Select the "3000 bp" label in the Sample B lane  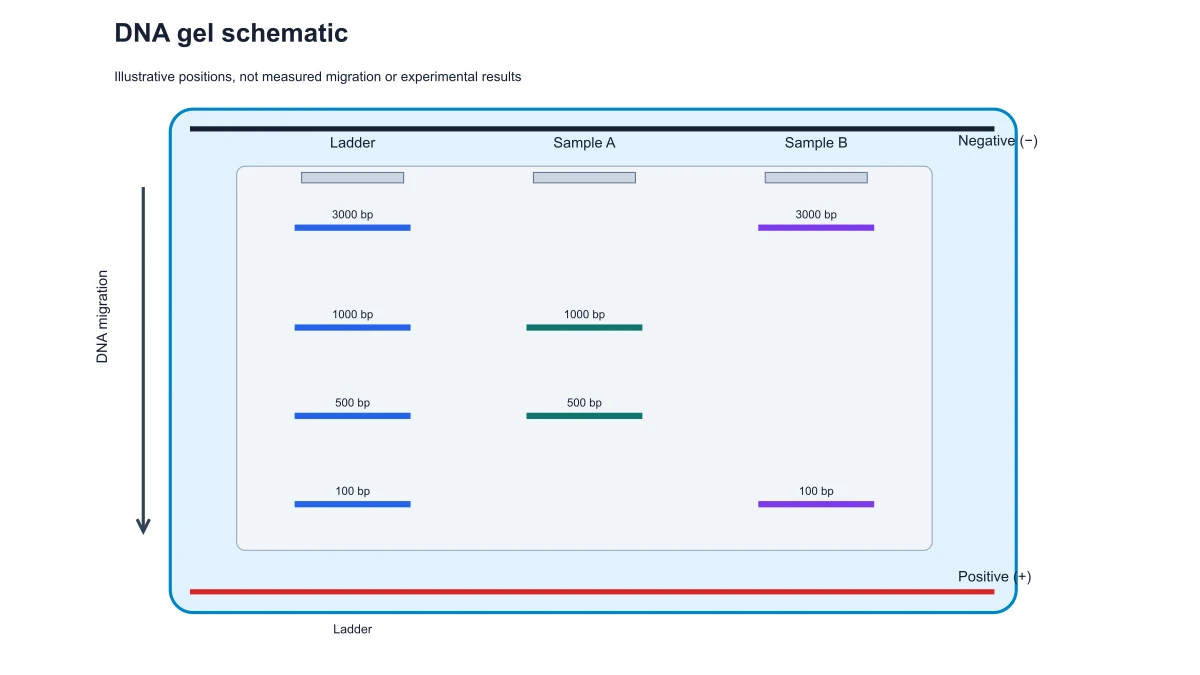[816, 215]
